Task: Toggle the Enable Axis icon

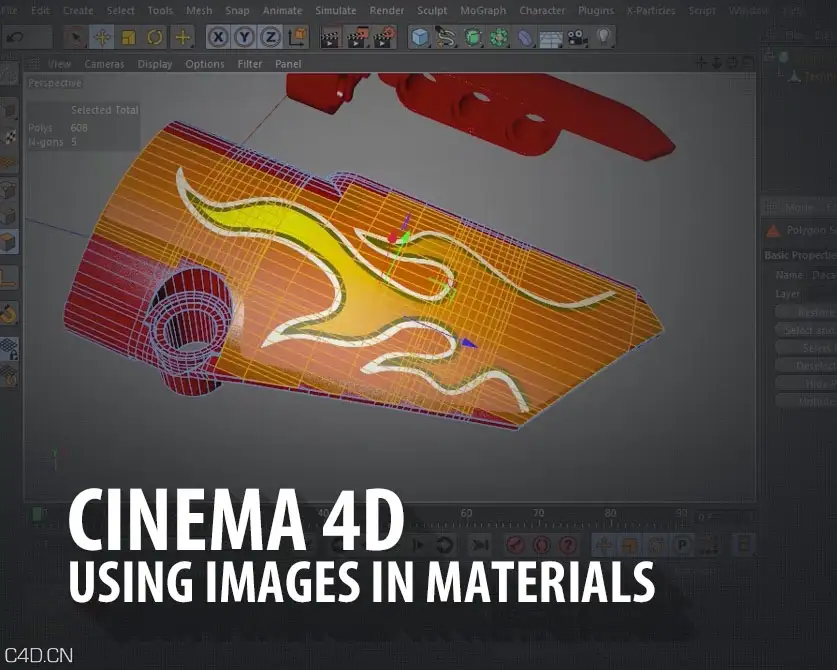Action: click(9, 278)
